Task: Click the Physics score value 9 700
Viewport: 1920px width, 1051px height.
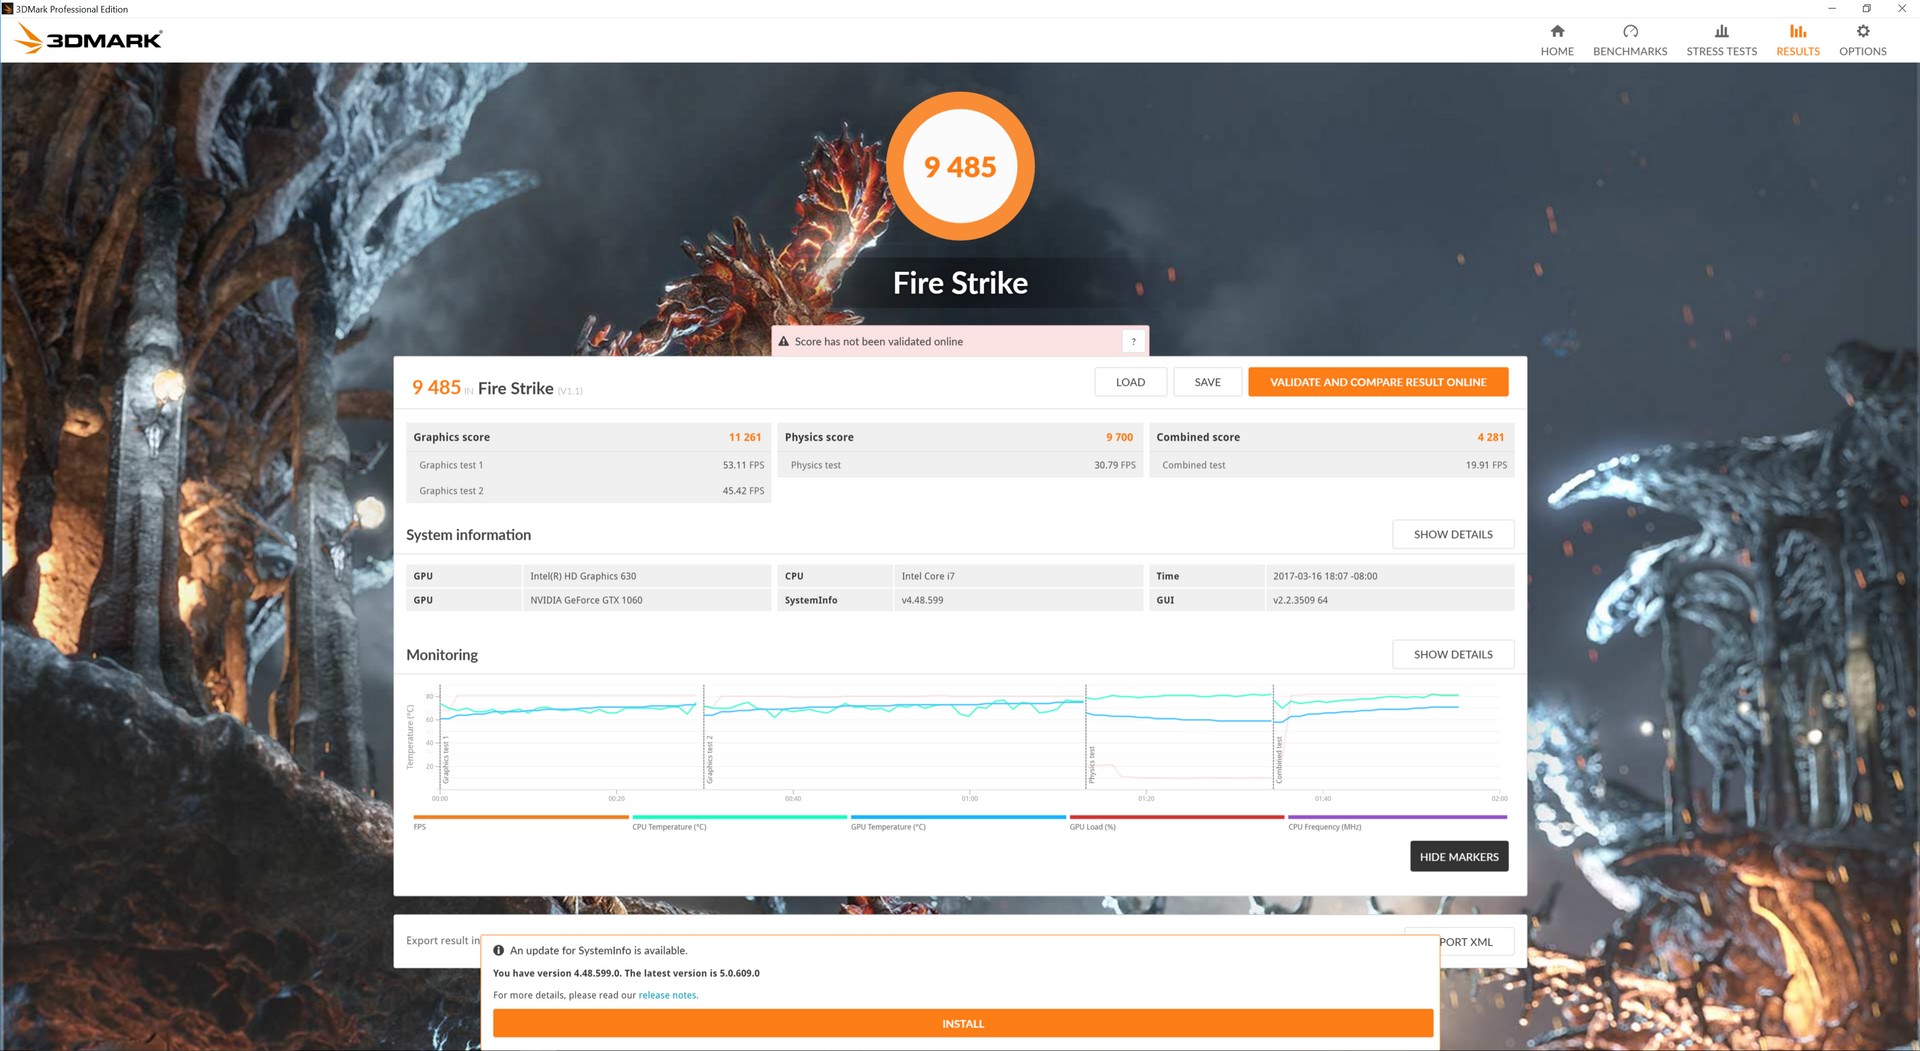Action: [x=1119, y=438]
